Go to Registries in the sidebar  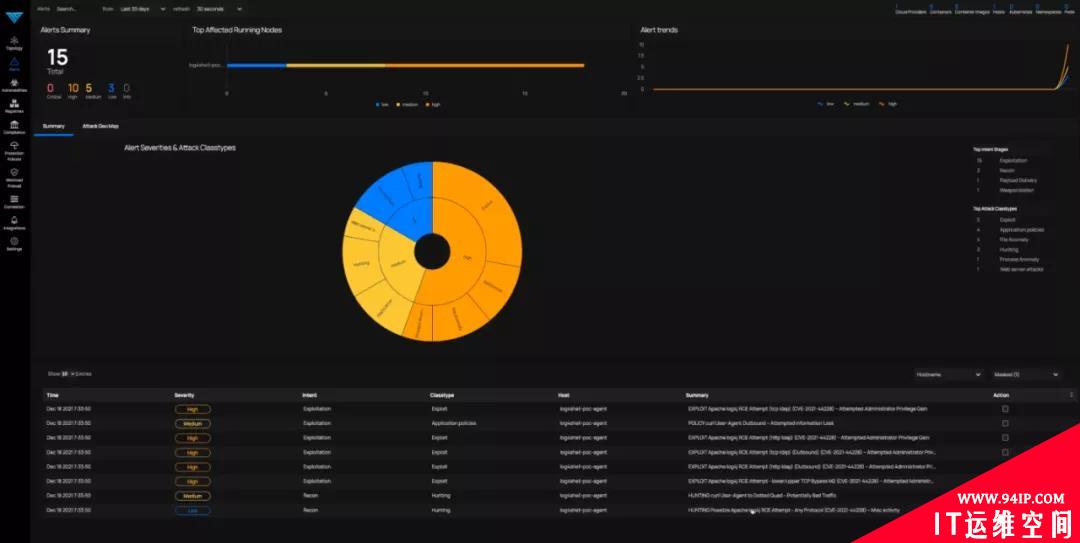tap(14, 105)
